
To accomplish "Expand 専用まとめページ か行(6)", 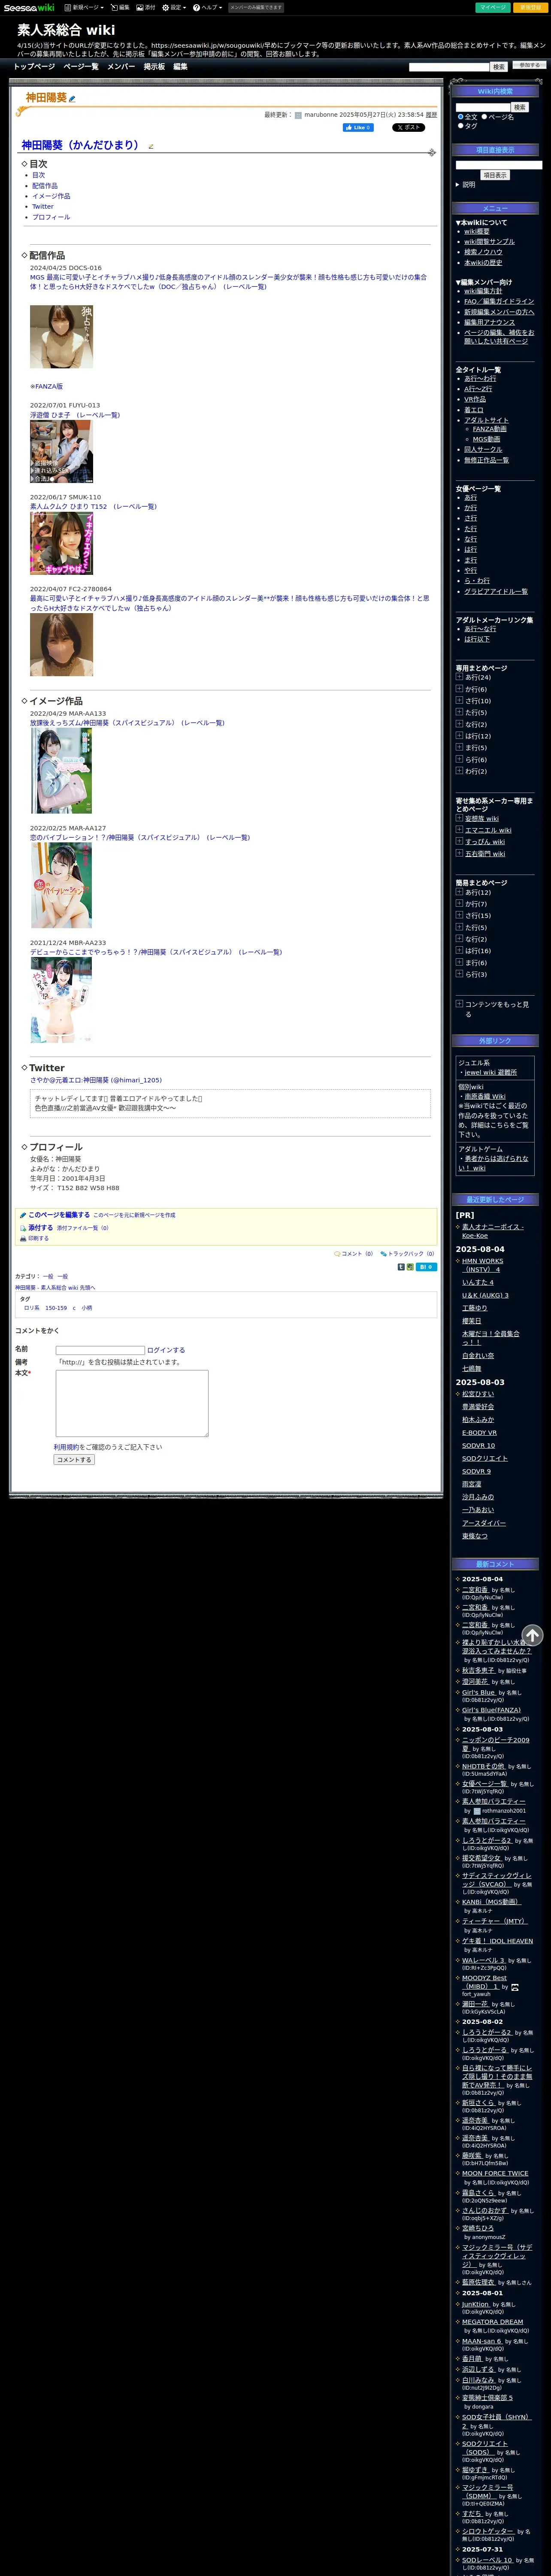I will (x=459, y=689).
